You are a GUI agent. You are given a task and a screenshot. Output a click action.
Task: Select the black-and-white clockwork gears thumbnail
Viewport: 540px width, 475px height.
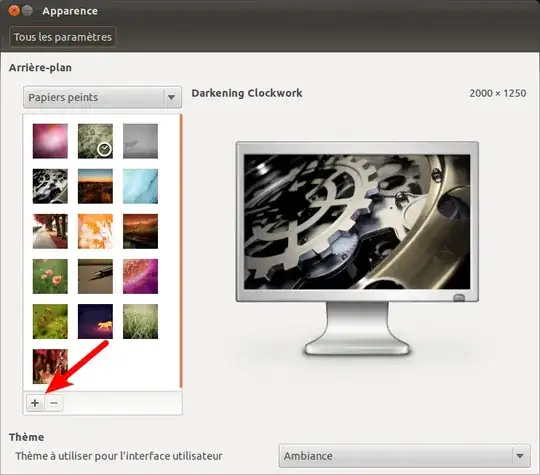50,186
